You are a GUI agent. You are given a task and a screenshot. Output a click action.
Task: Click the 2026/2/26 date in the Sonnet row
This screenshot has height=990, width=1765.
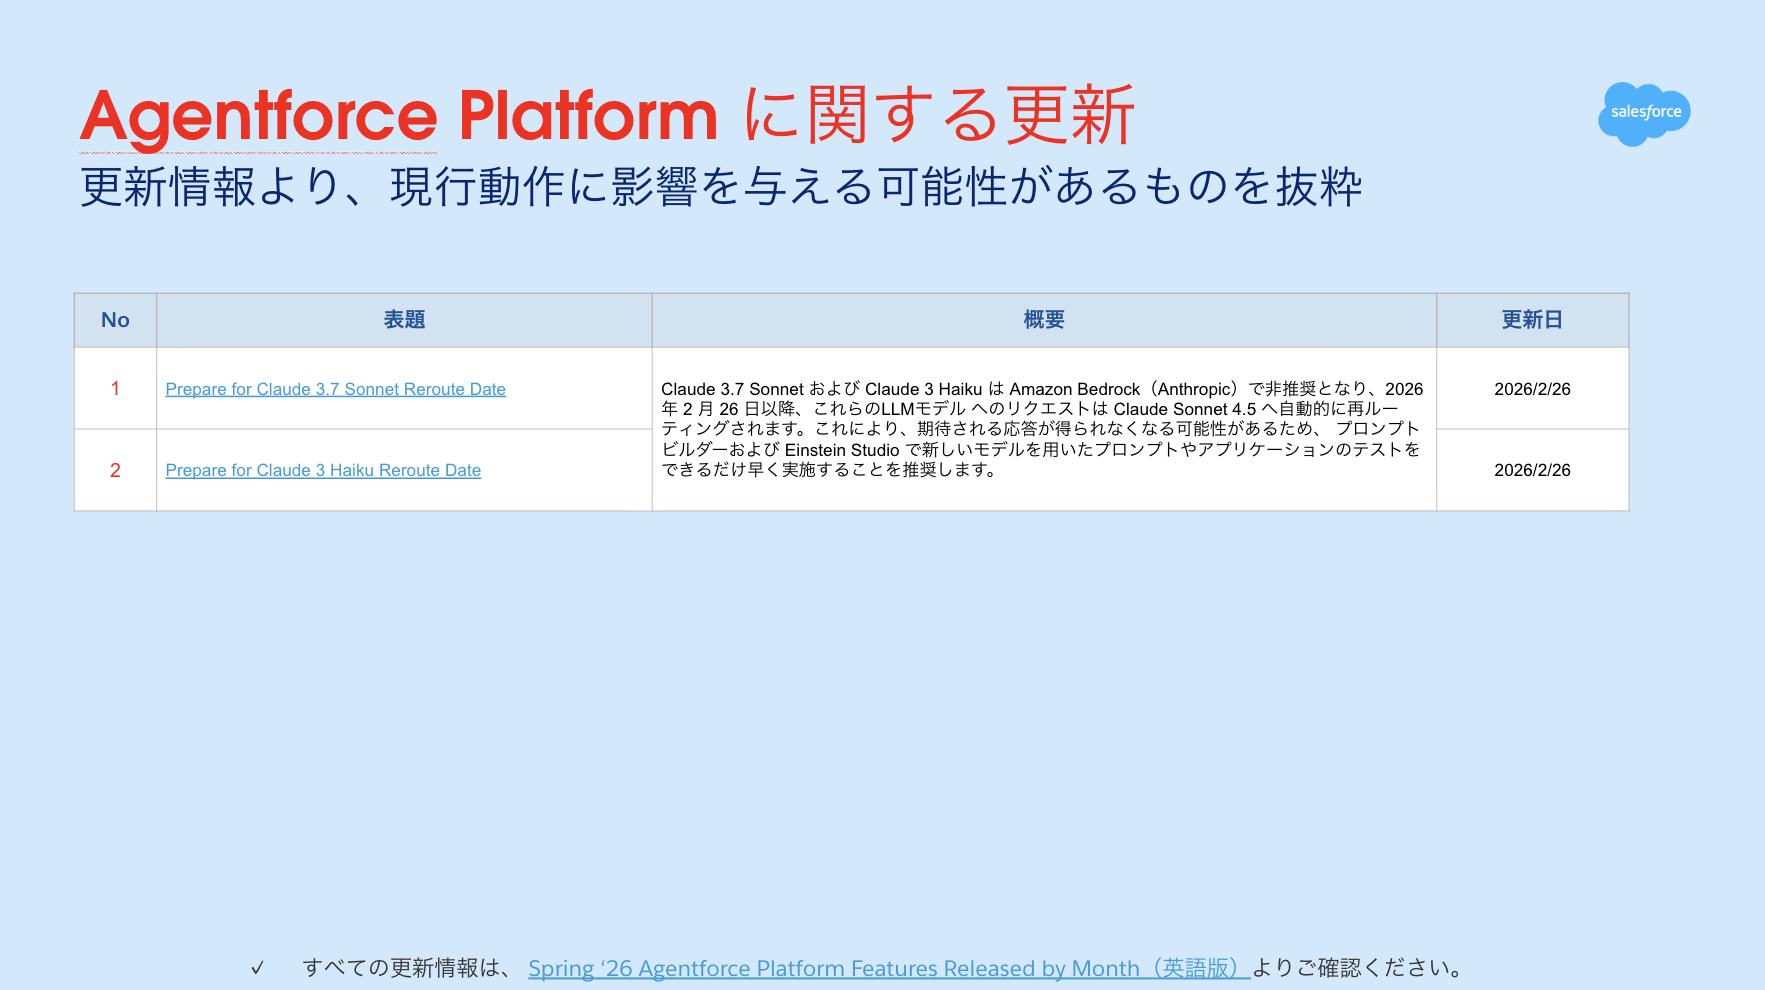pyautogui.click(x=1532, y=389)
